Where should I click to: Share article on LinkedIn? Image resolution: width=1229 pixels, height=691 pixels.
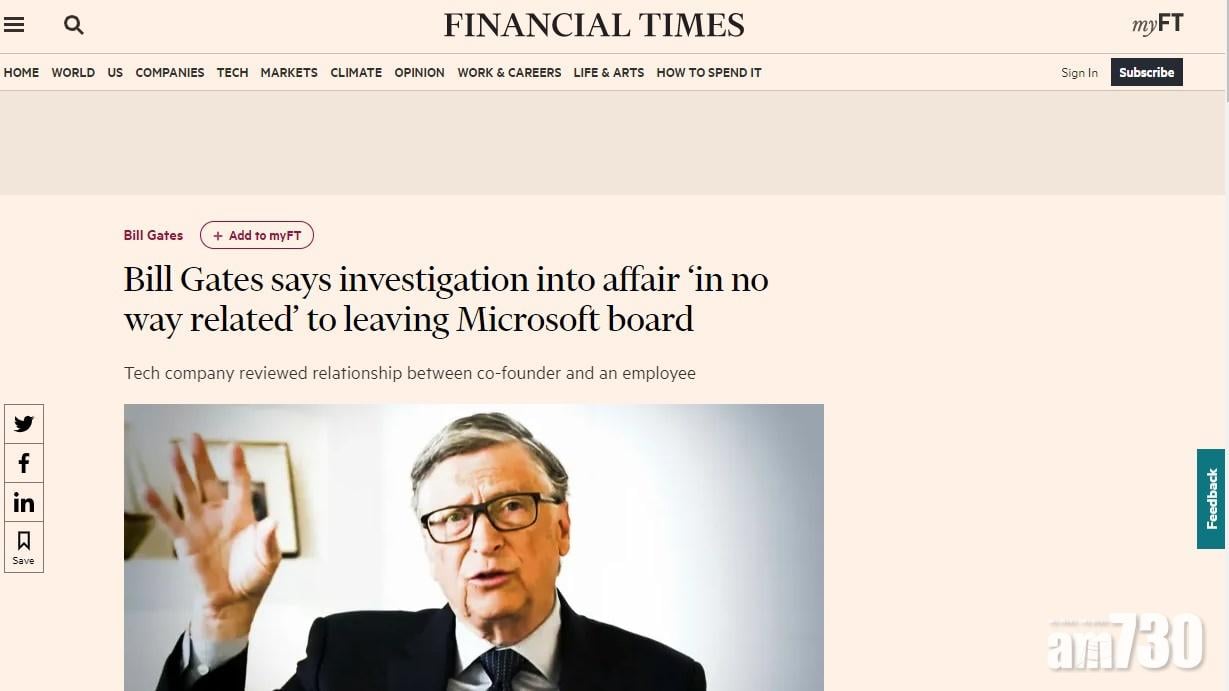pos(24,502)
